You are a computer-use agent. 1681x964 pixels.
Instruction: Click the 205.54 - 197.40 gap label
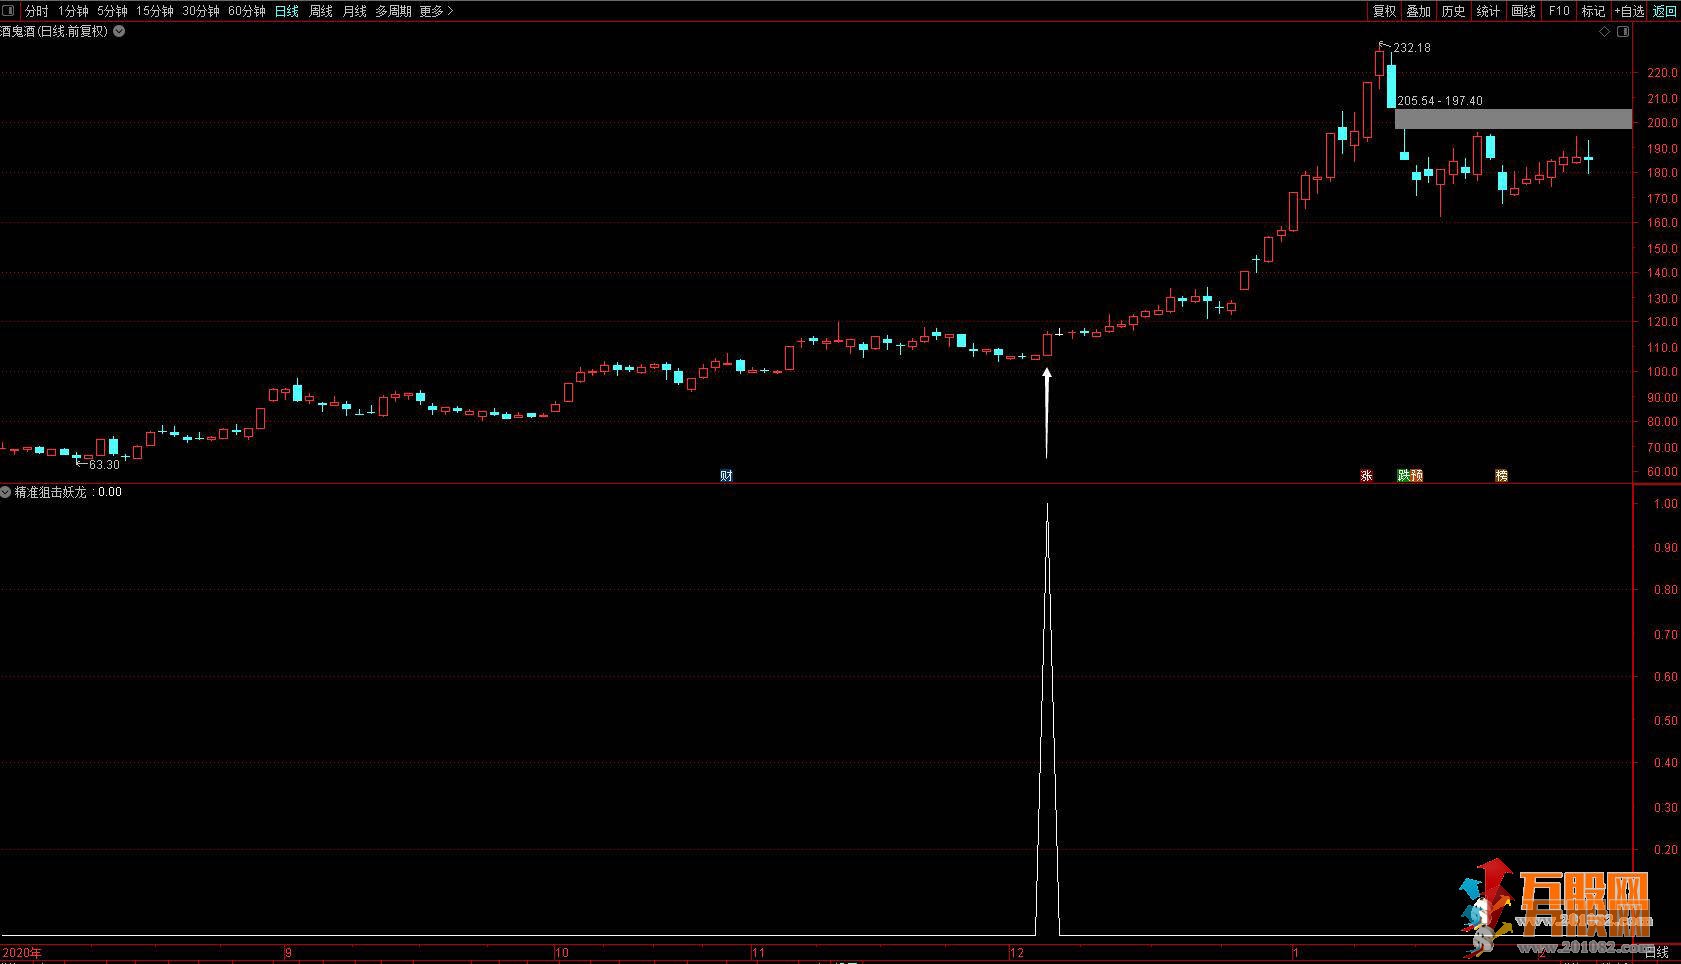[x=1440, y=101]
